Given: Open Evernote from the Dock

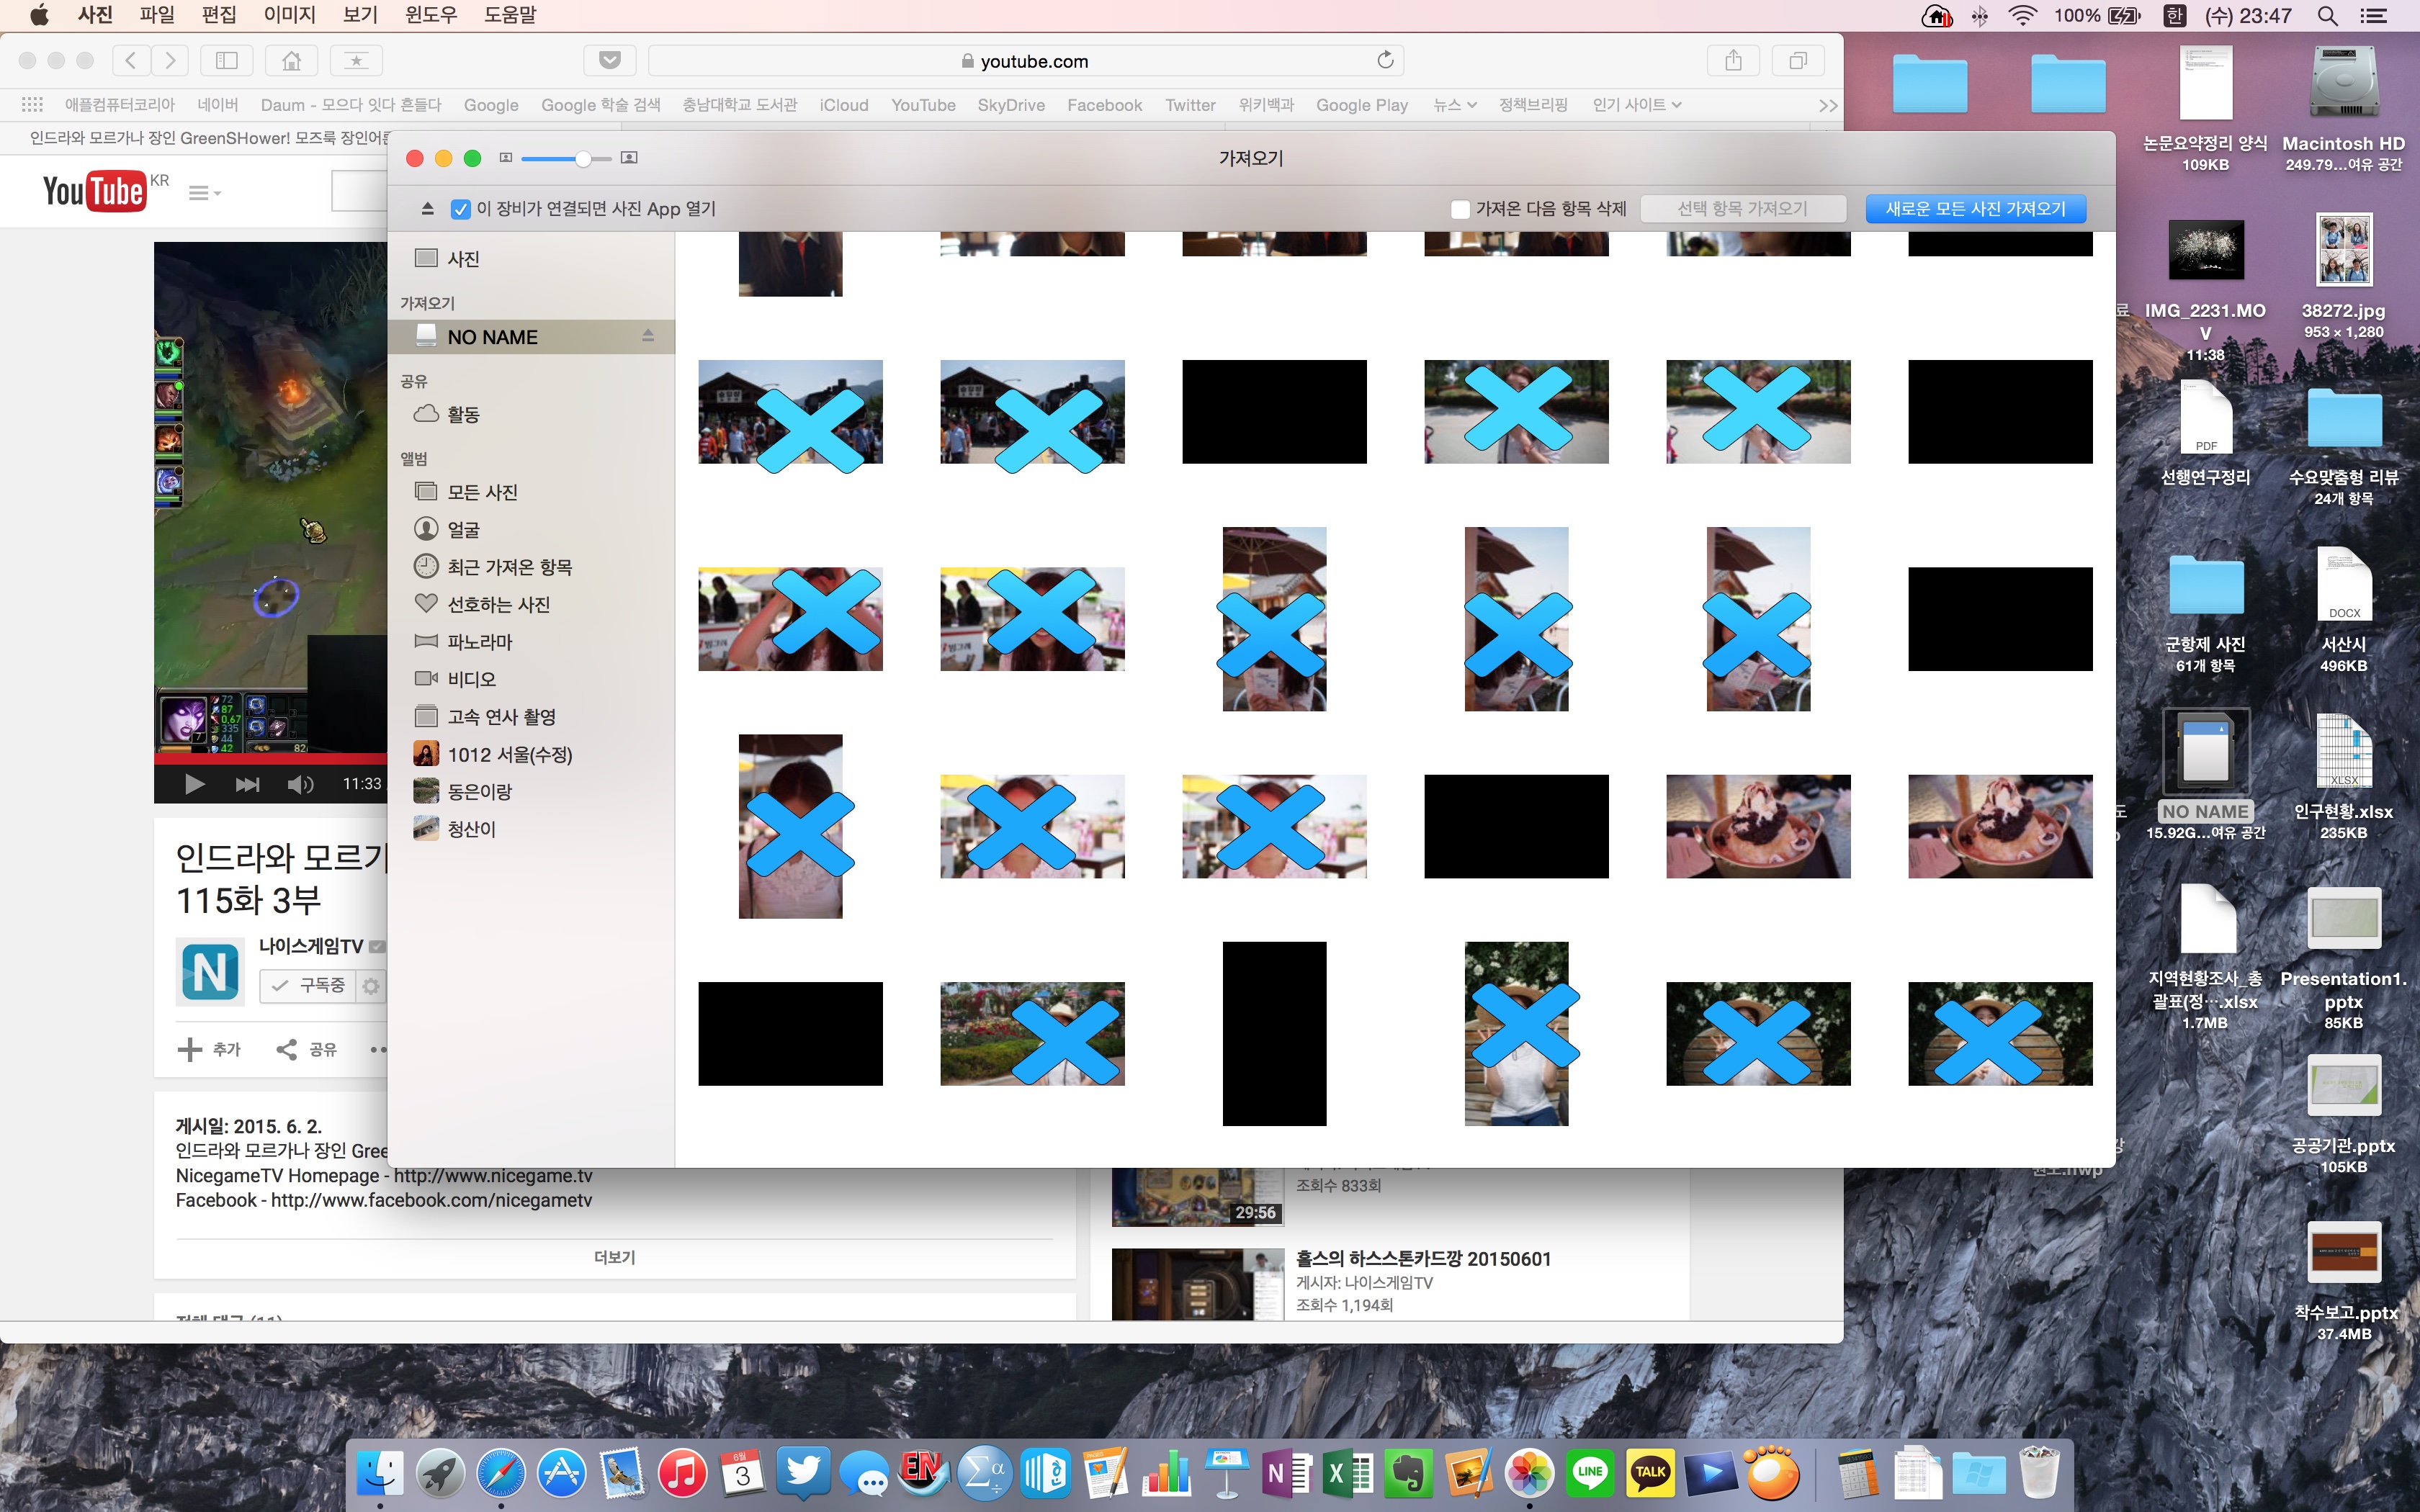Looking at the screenshot, I should pyautogui.click(x=1409, y=1473).
